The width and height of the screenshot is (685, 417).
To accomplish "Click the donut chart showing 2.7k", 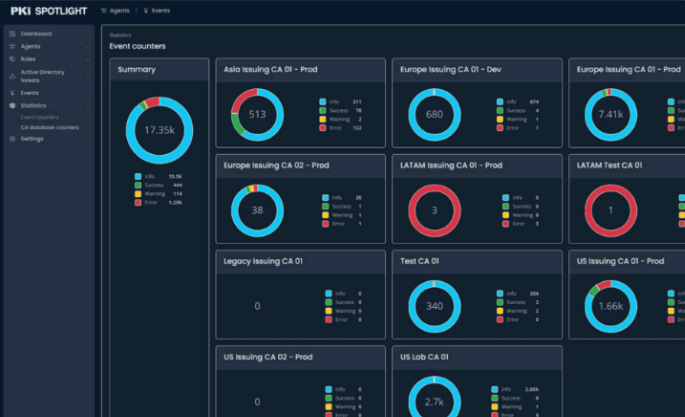I will tap(434, 396).
